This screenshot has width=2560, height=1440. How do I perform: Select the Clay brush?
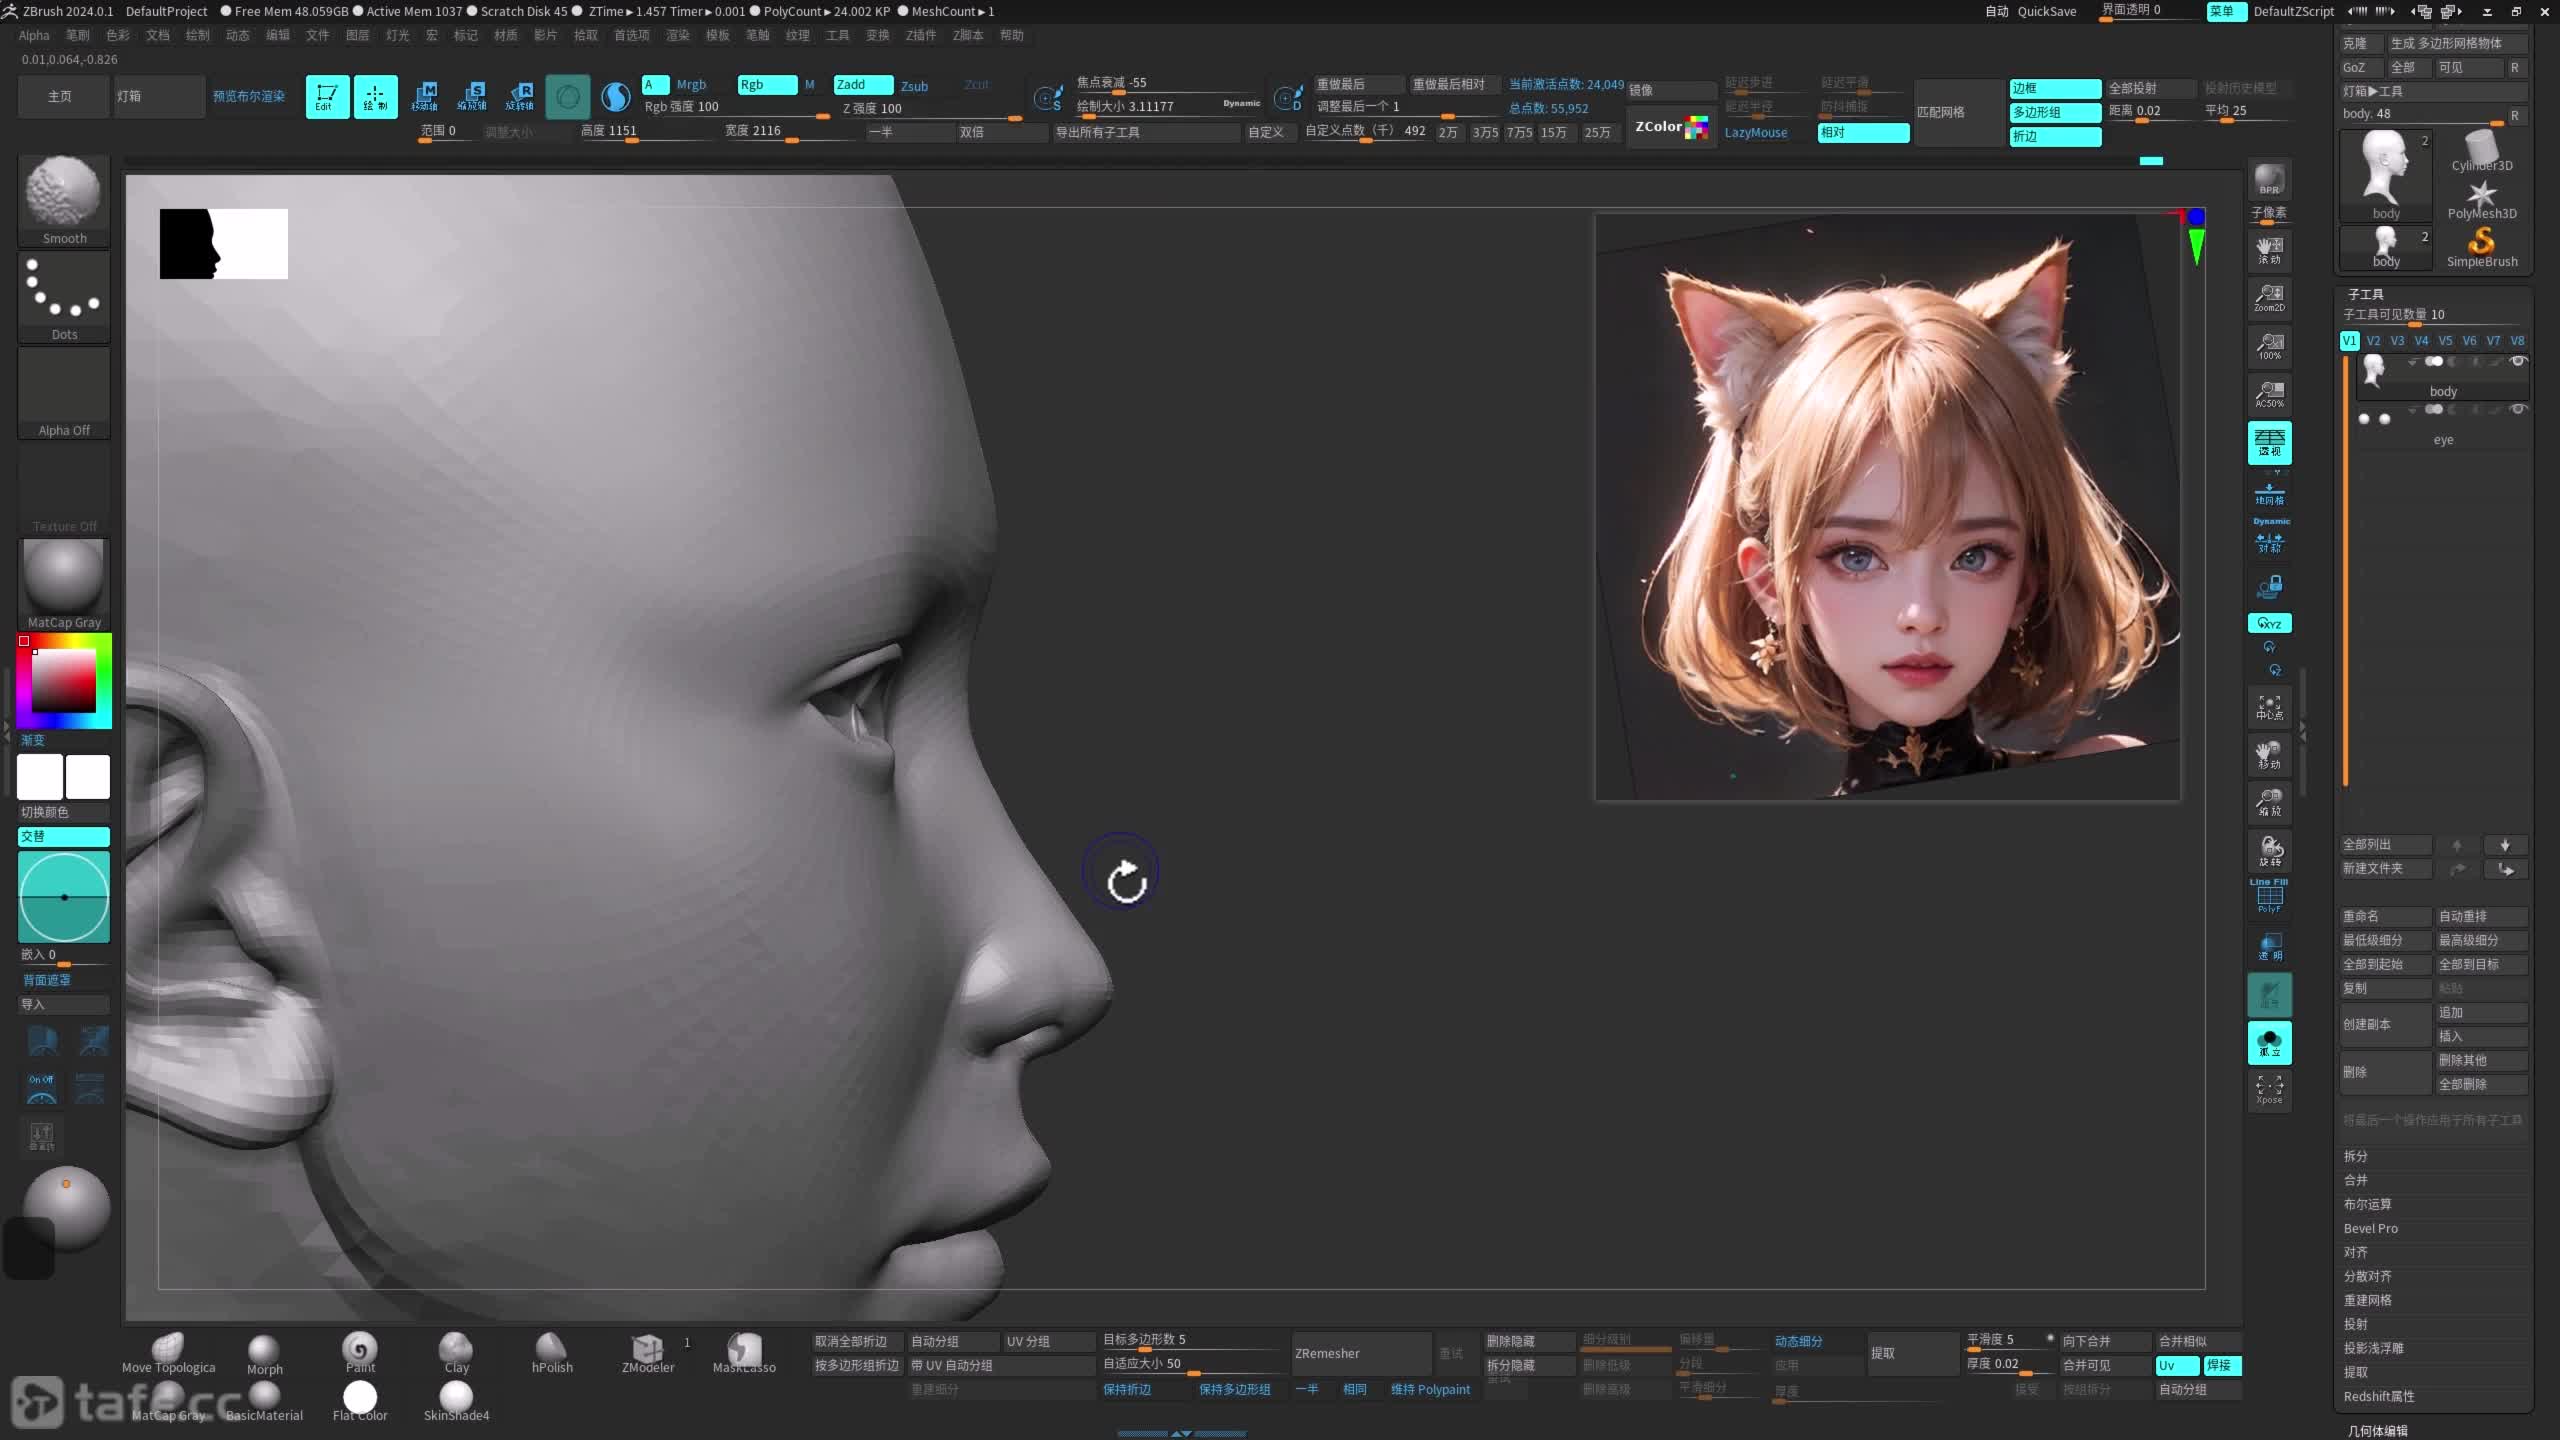click(456, 1353)
